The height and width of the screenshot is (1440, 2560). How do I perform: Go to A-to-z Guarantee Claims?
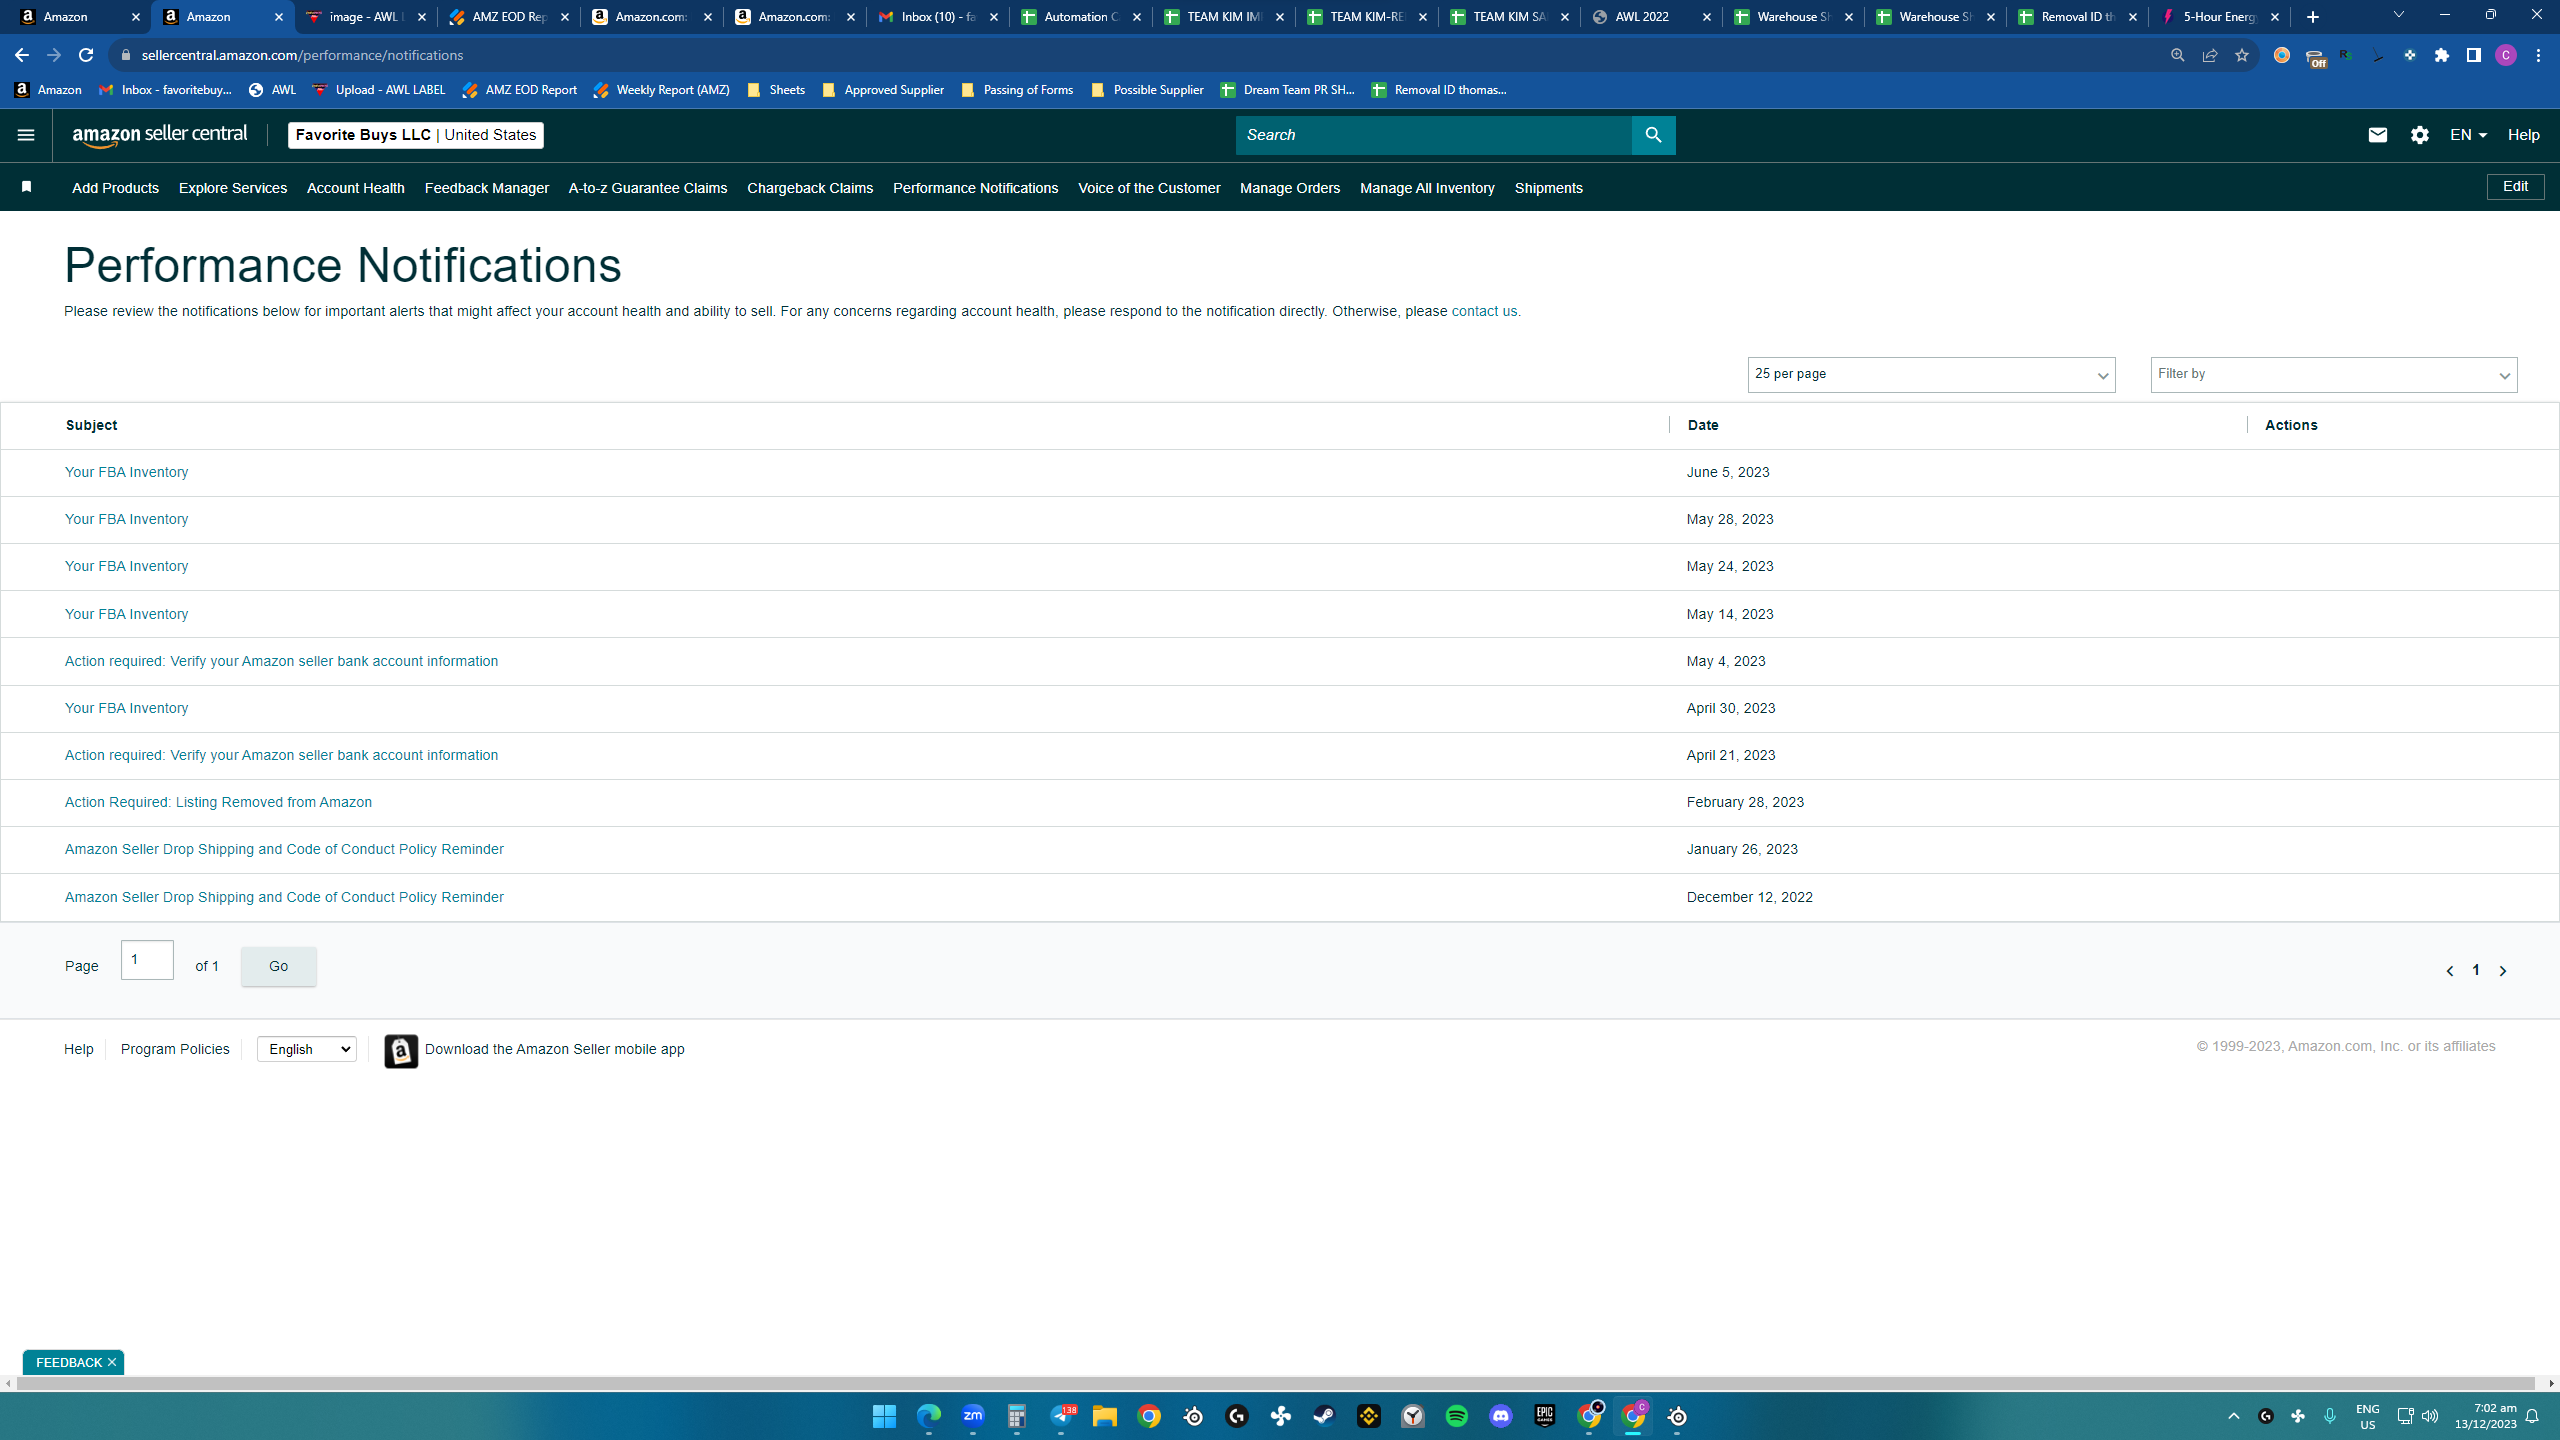point(648,188)
